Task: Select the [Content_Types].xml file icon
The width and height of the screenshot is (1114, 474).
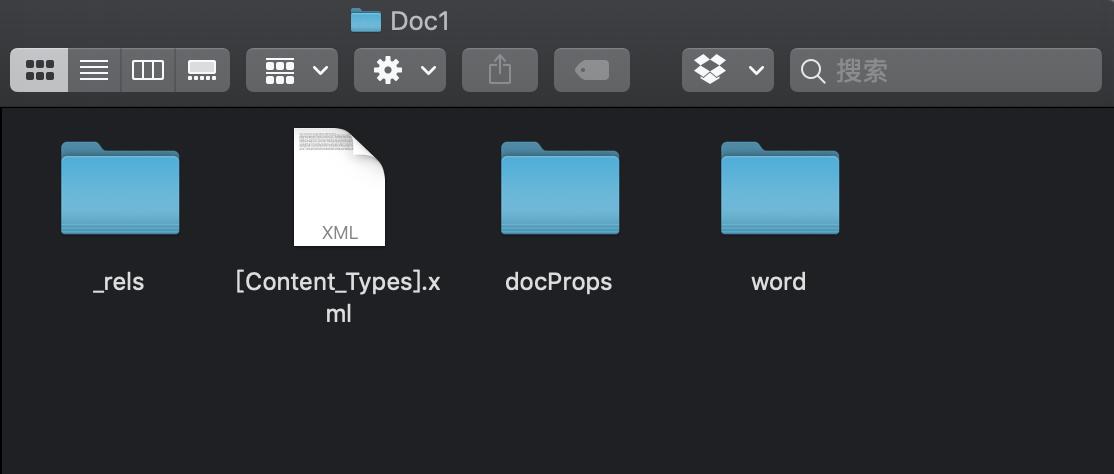Action: [340, 187]
